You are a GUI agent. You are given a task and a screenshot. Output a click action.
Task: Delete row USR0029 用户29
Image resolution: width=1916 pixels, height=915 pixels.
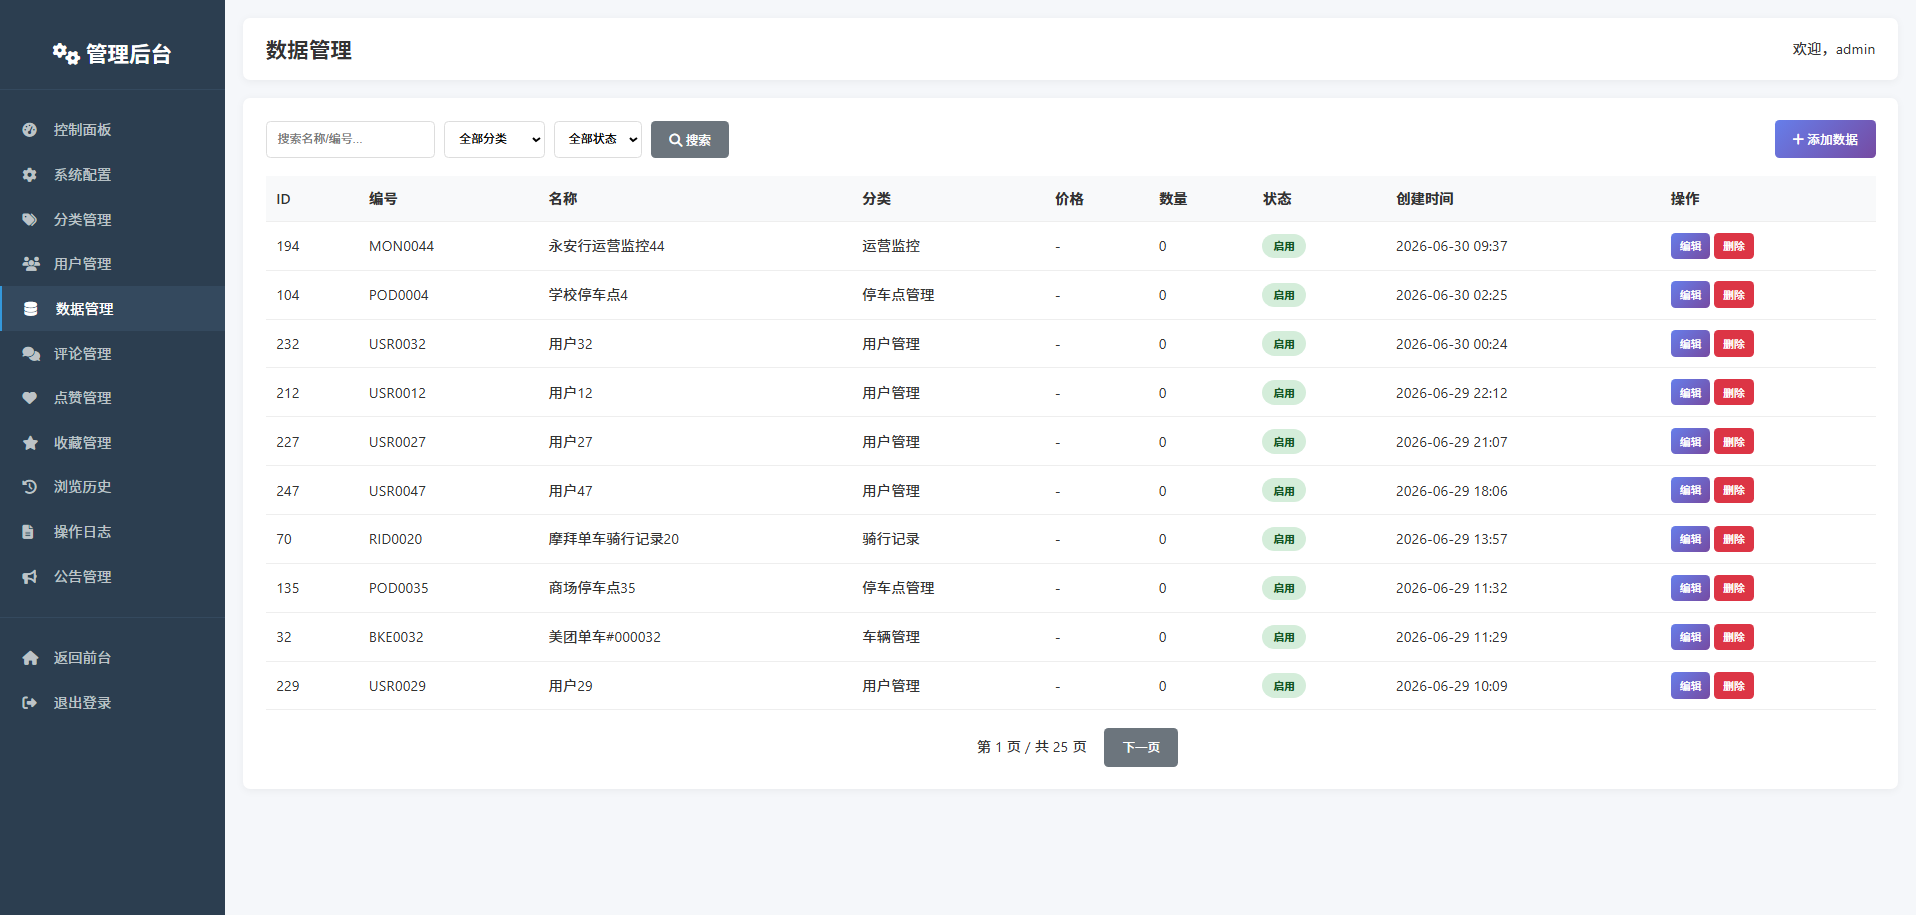click(x=1734, y=686)
